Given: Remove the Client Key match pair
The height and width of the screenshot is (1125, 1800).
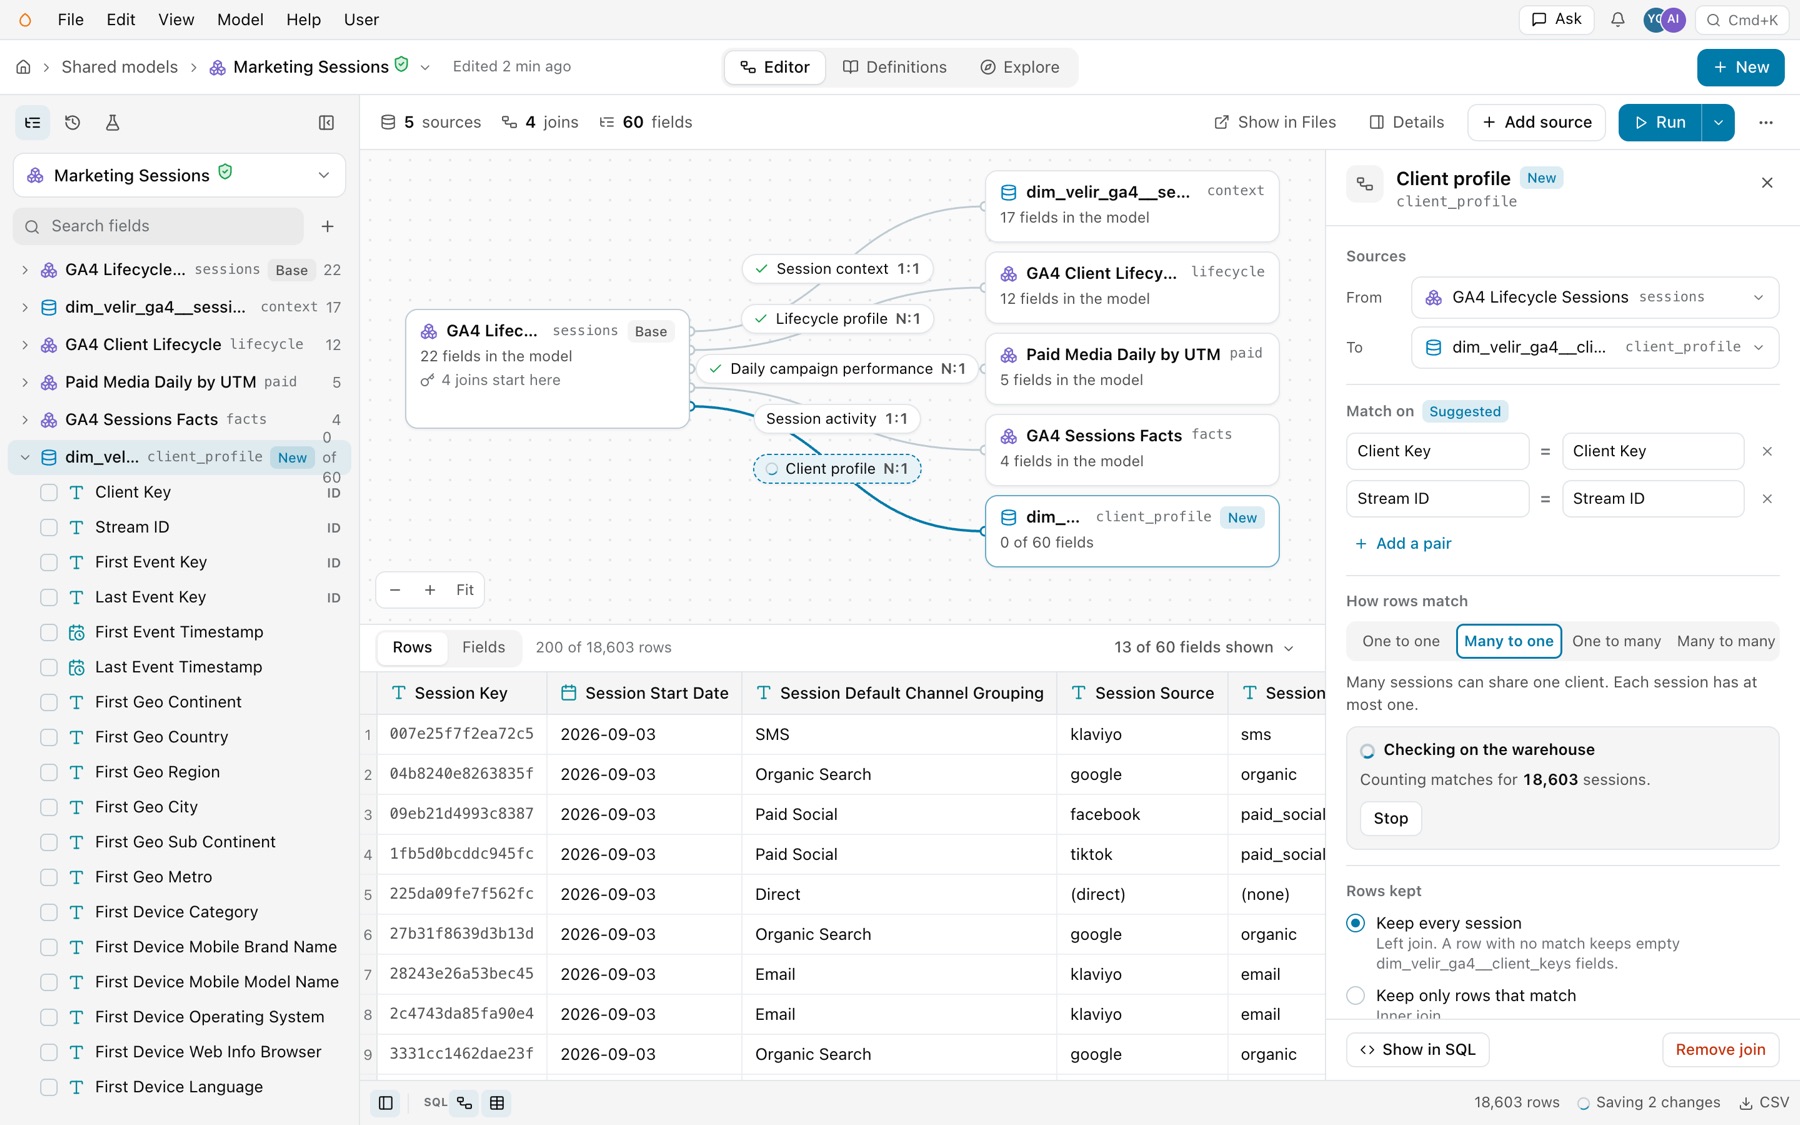Looking at the screenshot, I should [x=1767, y=452].
